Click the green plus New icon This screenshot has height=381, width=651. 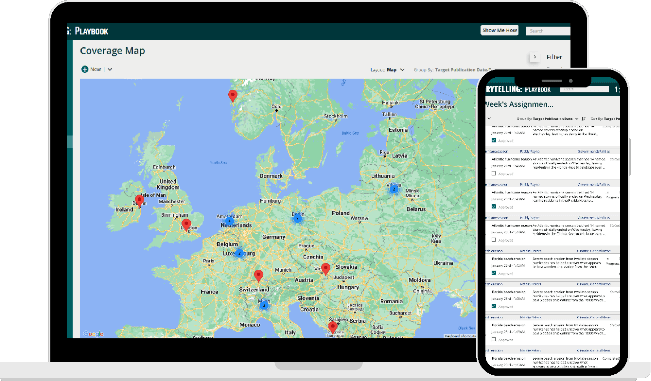point(85,69)
